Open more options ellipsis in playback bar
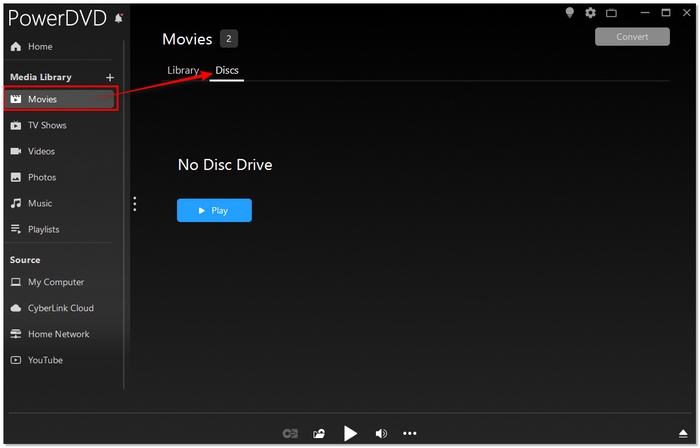This screenshot has height=448, width=700. pos(409,433)
